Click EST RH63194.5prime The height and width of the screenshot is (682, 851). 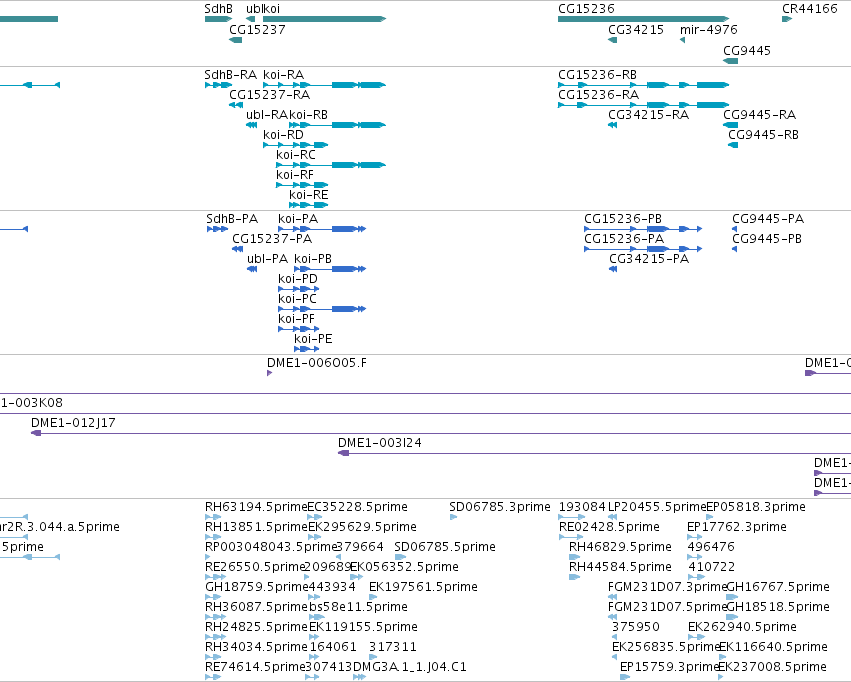[256, 507]
